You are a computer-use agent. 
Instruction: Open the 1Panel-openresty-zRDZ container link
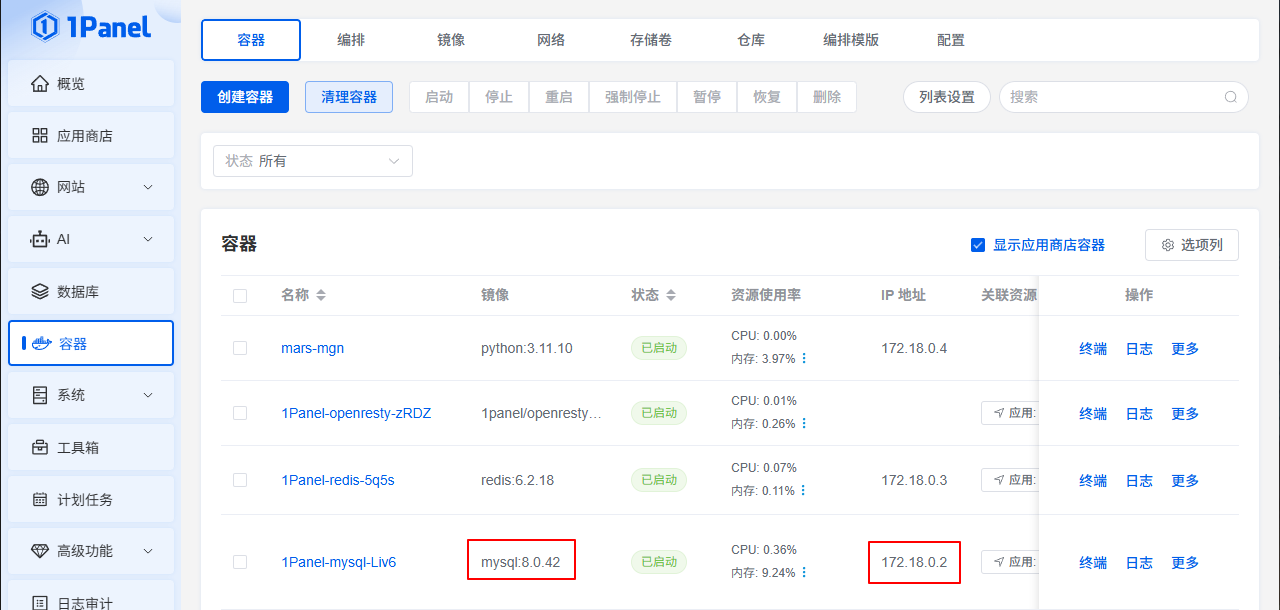pyautogui.click(x=356, y=413)
